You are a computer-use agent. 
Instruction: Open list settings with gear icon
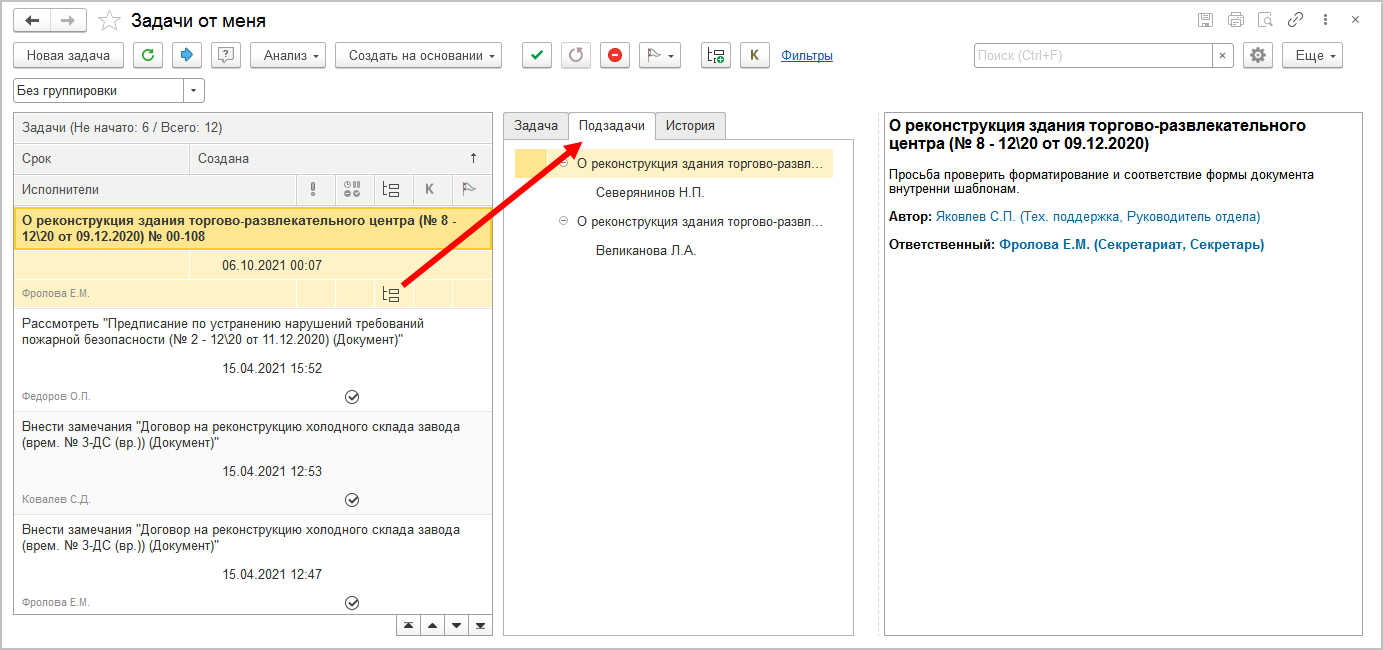(1257, 56)
